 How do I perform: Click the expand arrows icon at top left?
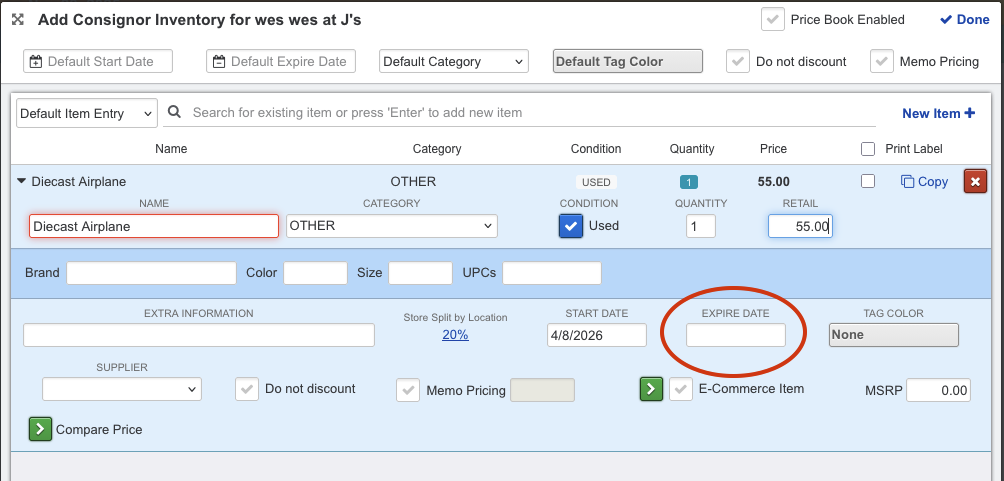pyautogui.click(x=18, y=20)
